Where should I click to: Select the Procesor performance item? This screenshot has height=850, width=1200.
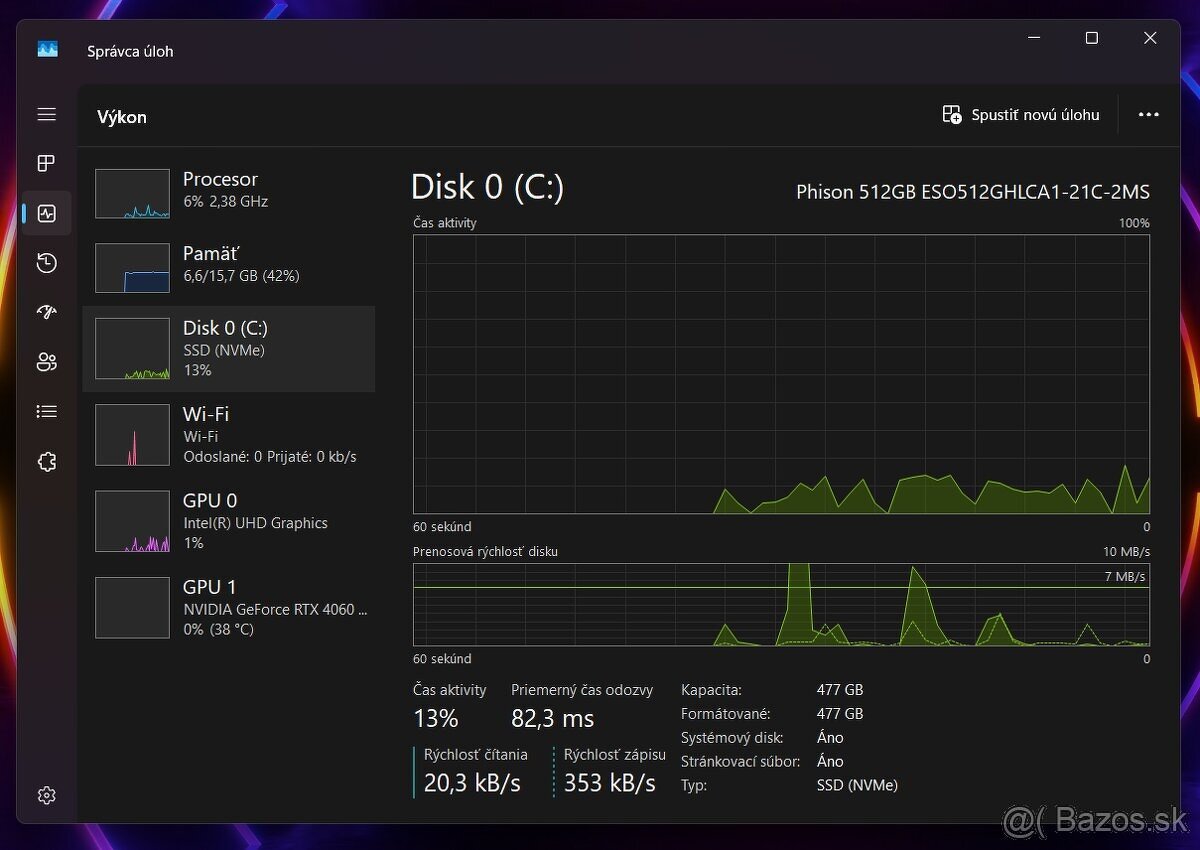click(229, 192)
